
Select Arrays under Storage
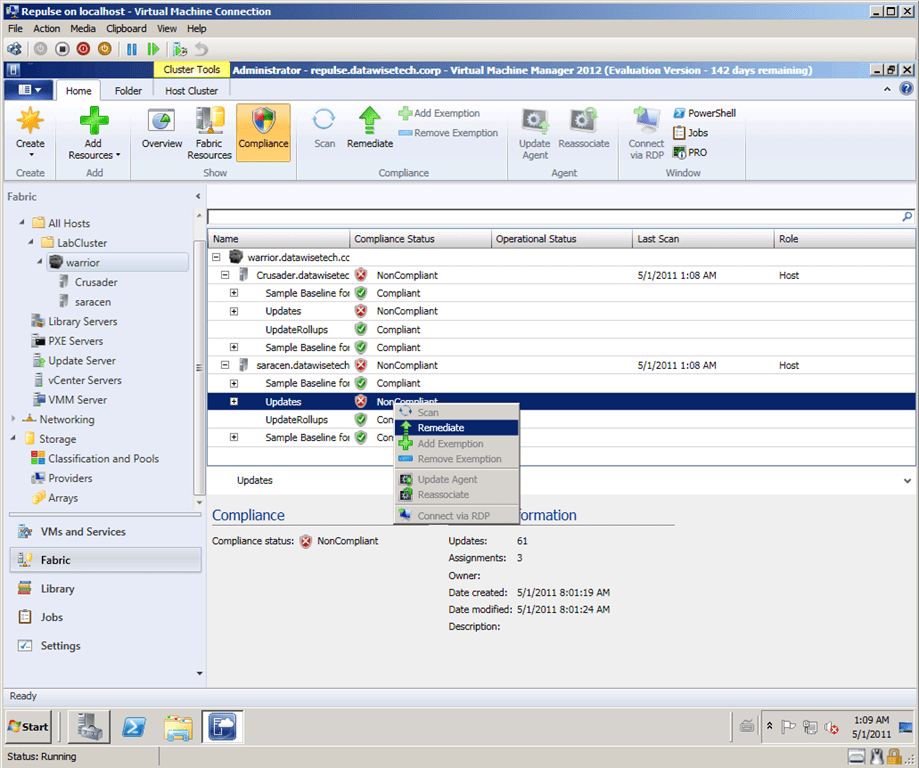[63, 498]
